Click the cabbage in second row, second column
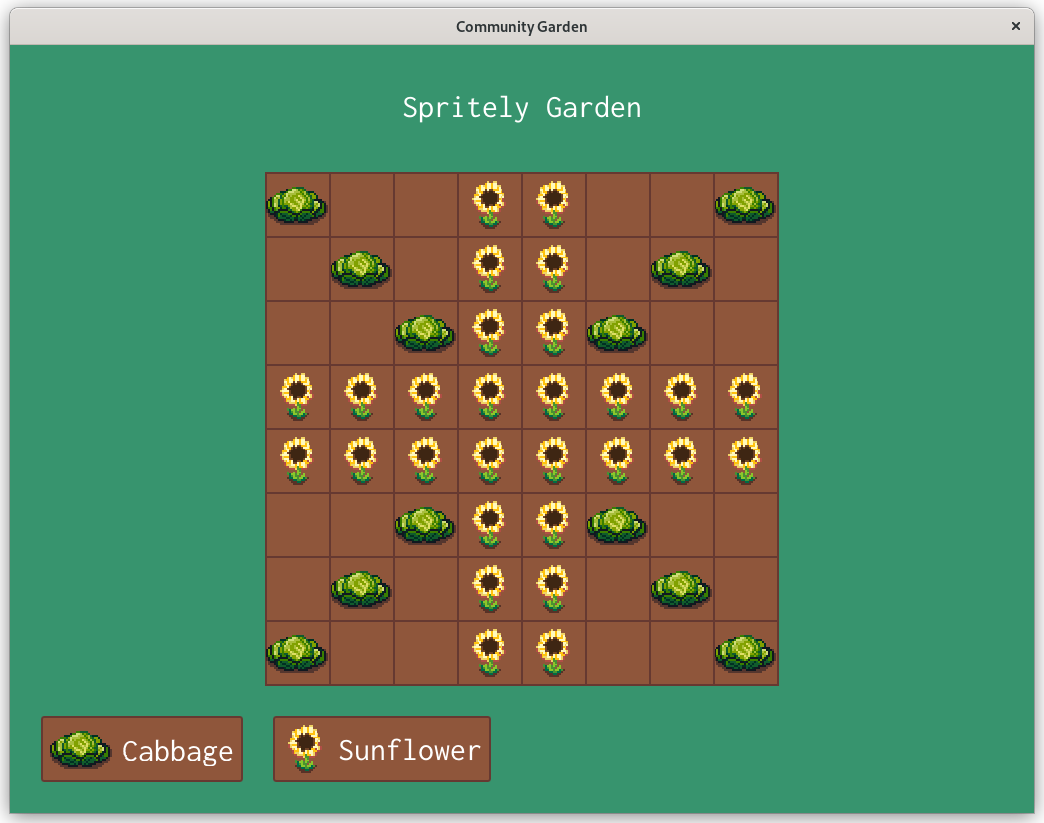The height and width of the screenshot is (823, 1044). (361, 269)
